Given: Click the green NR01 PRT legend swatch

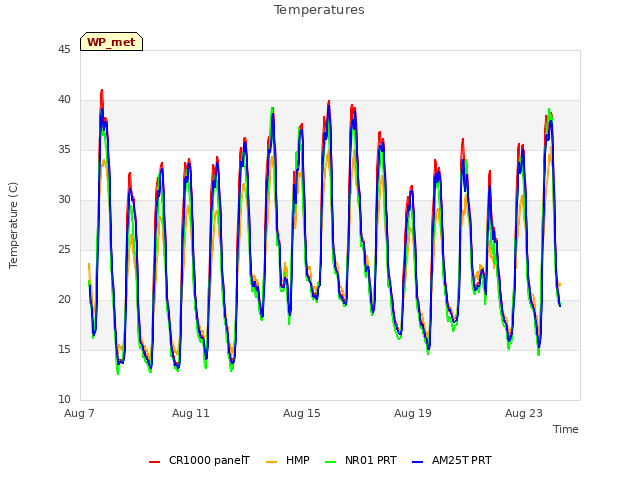Looking at the screenshot, I should [x=331, y=462].
